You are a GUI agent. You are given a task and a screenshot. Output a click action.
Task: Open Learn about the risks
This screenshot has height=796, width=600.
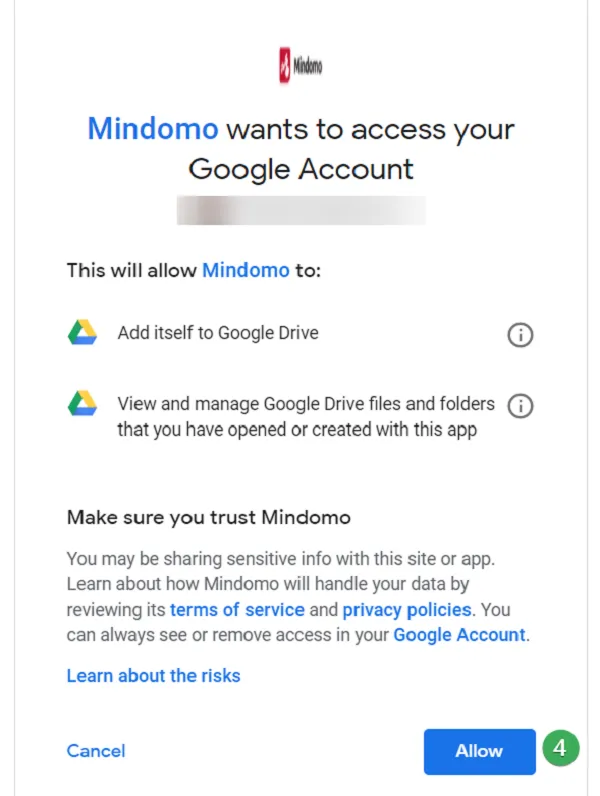(153, 676)
